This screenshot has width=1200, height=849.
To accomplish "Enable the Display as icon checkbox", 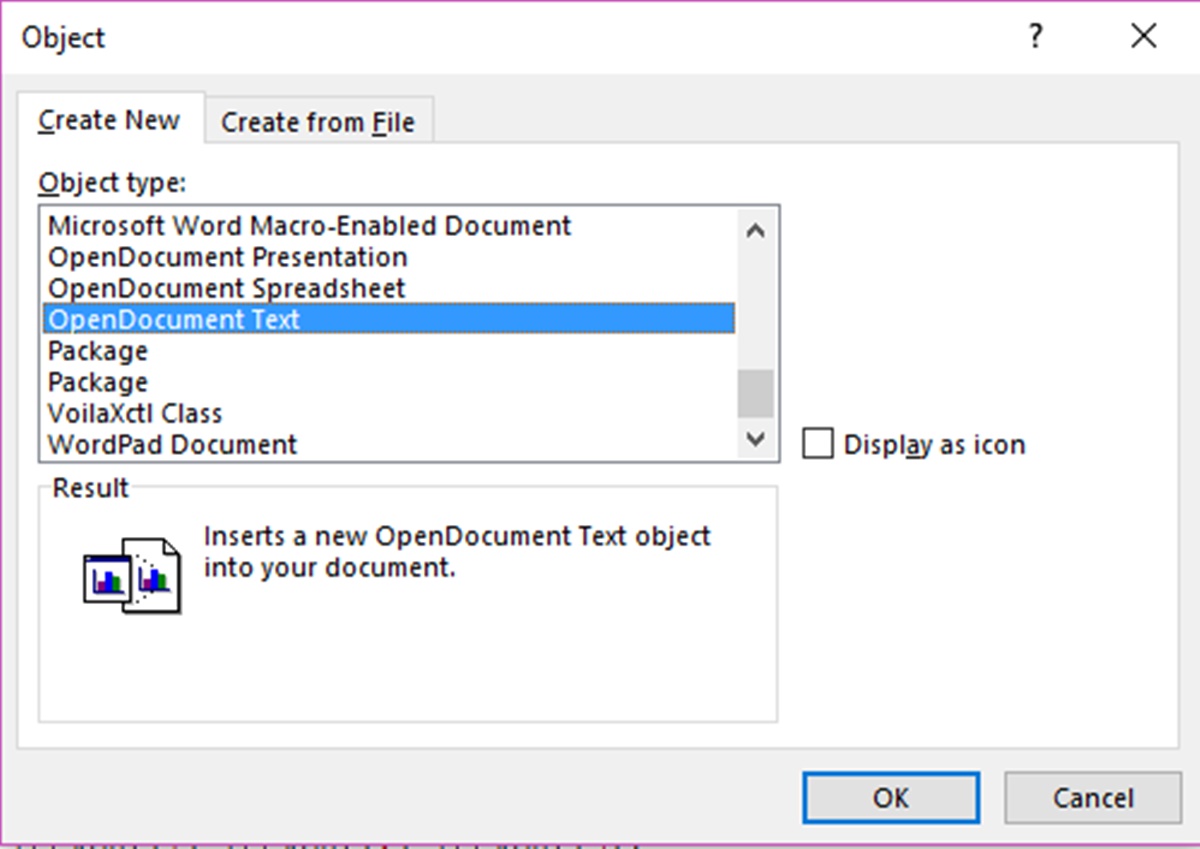I will 818,444.
